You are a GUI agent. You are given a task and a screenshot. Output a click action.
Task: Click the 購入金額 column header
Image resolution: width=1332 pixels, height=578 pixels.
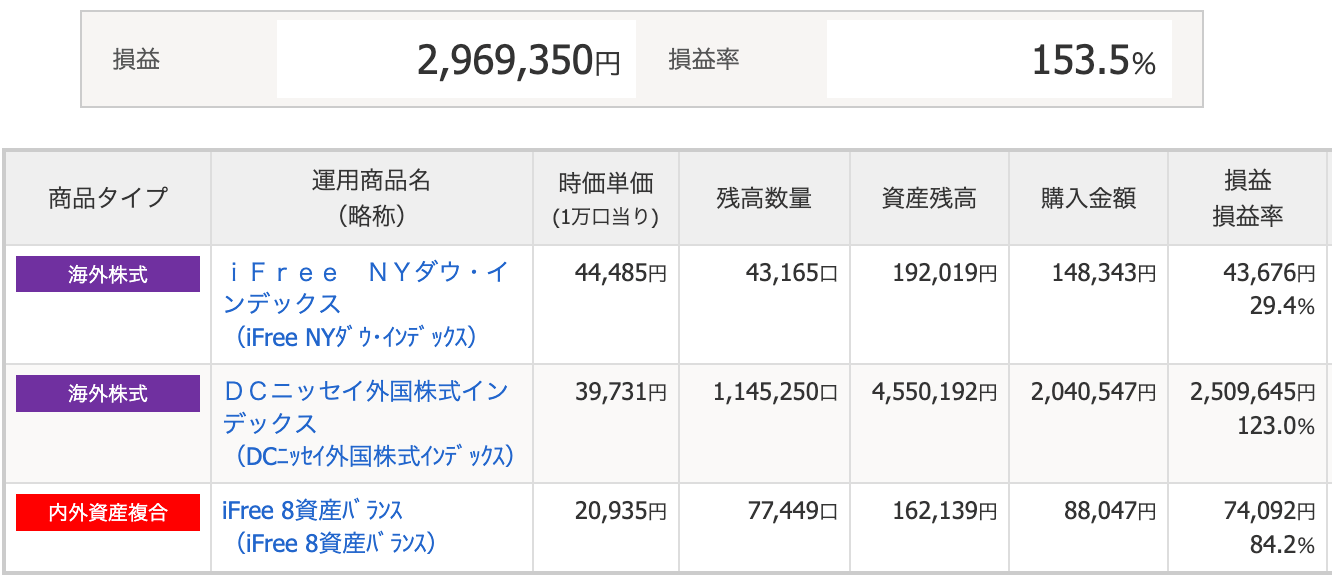1088,197
